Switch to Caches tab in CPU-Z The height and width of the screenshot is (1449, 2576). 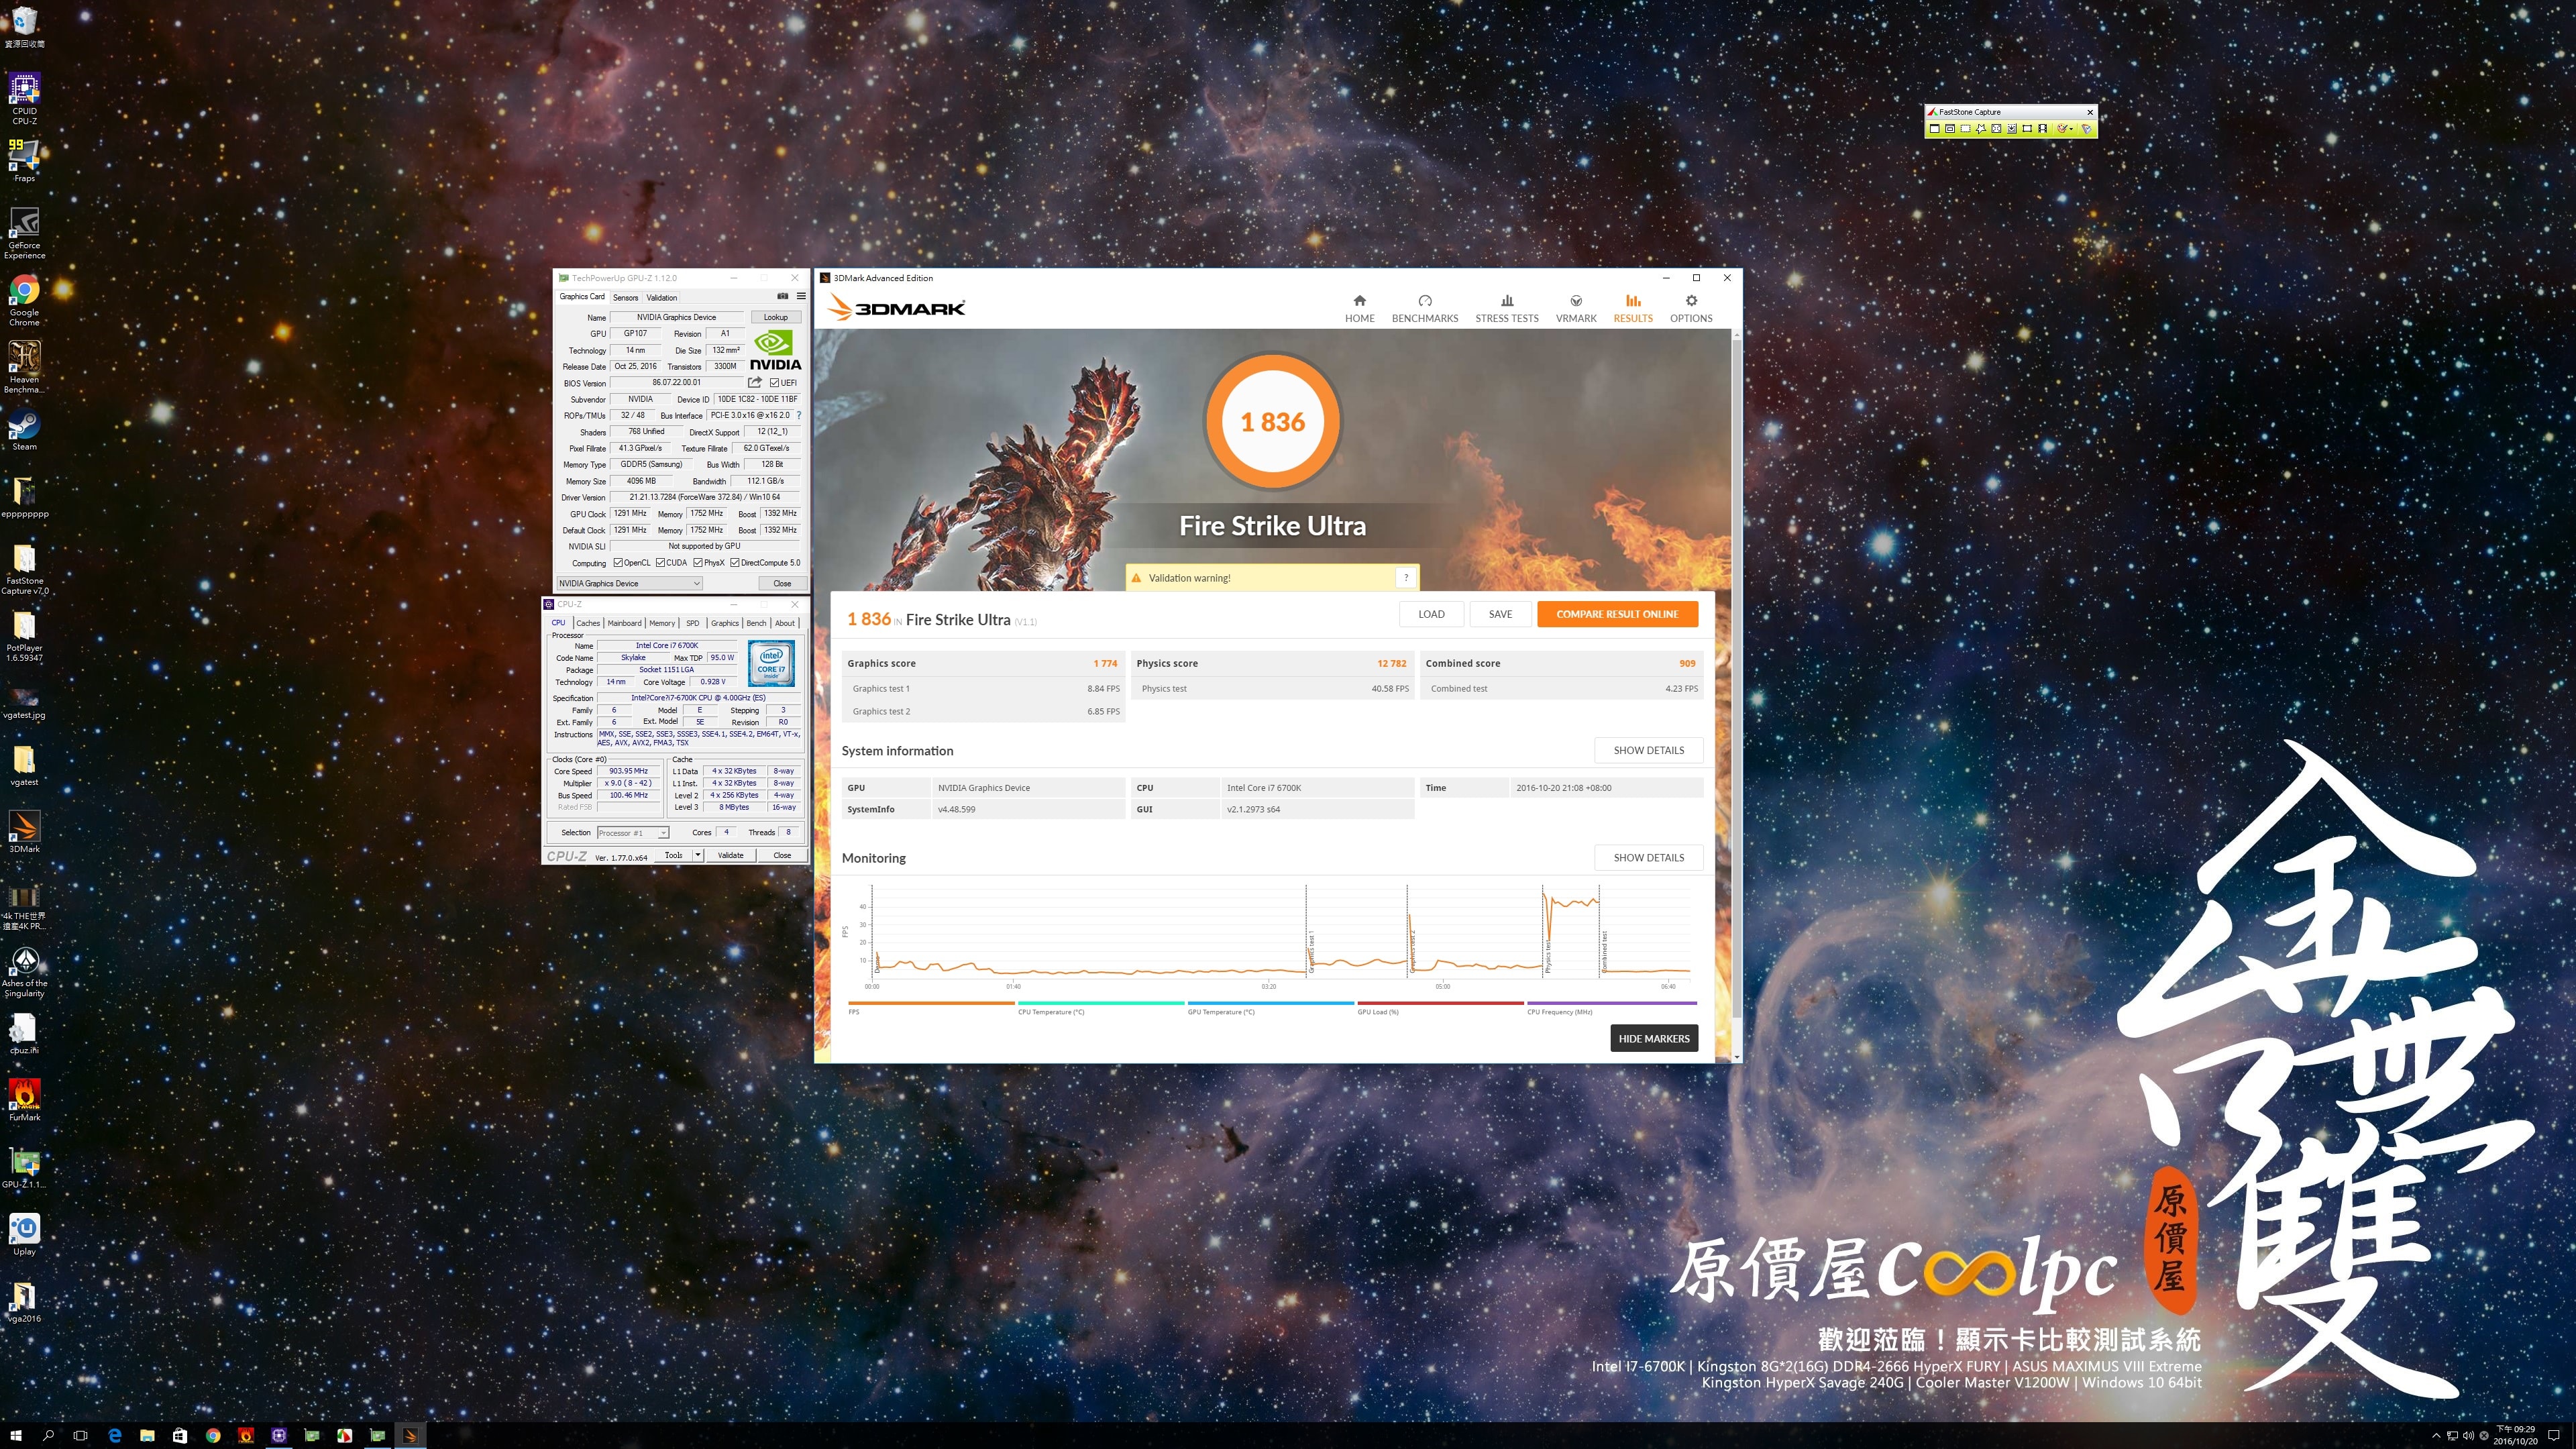tap(588, 623)
